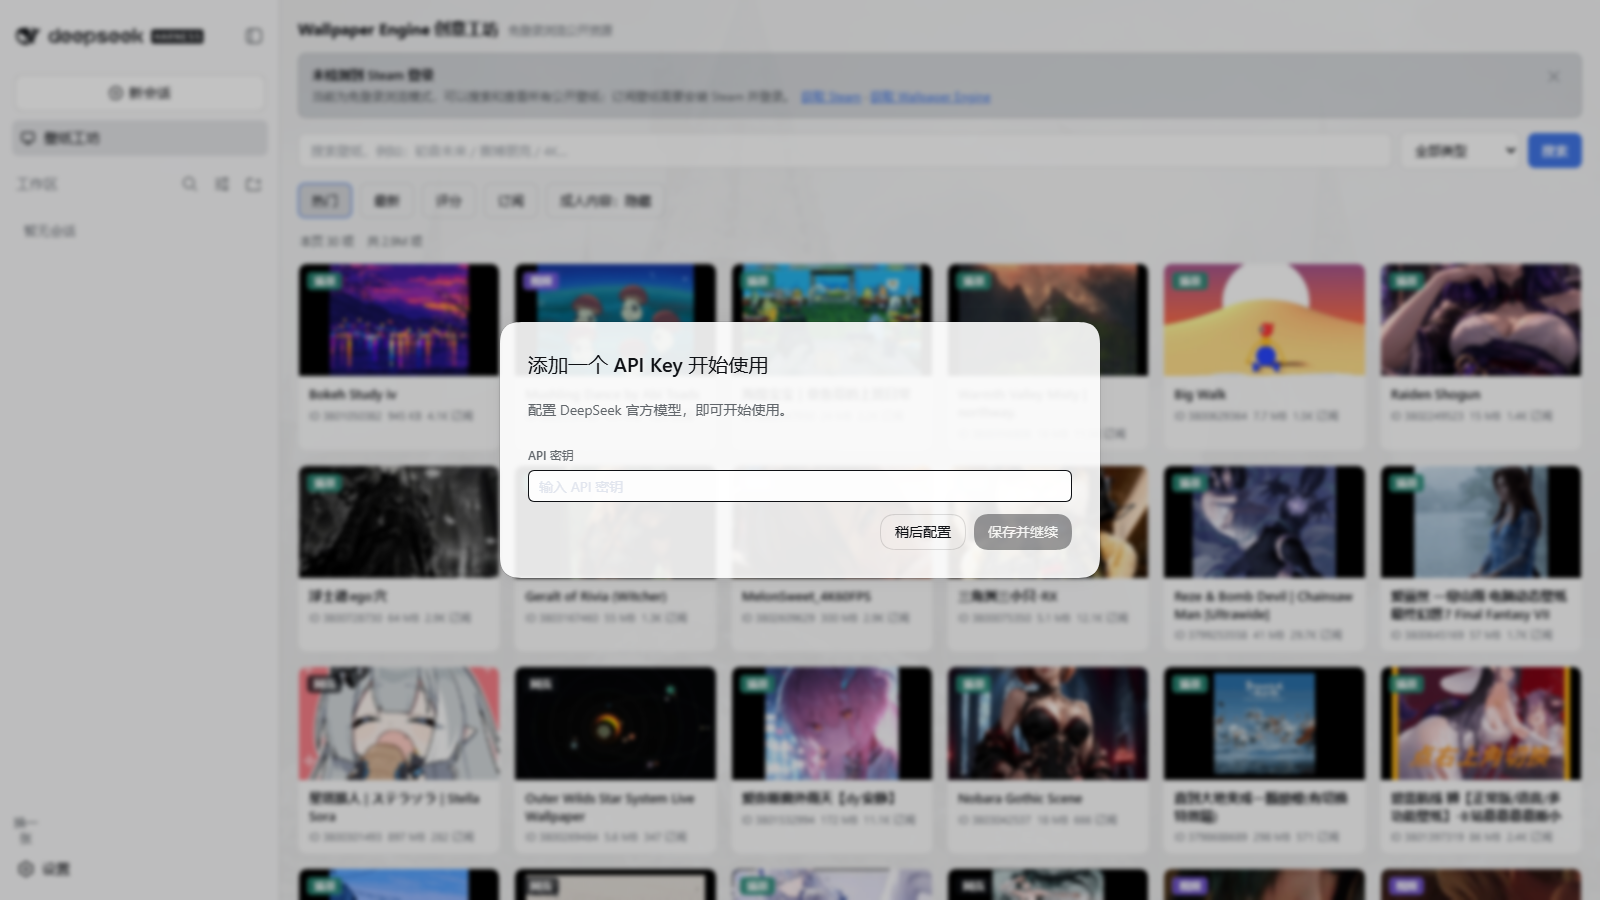Image resolution: width=1600 pixels, height=900 pixels.
Task: Open the Bokeh Study iv wallpaper thumbnail
Action: (398, 320)
